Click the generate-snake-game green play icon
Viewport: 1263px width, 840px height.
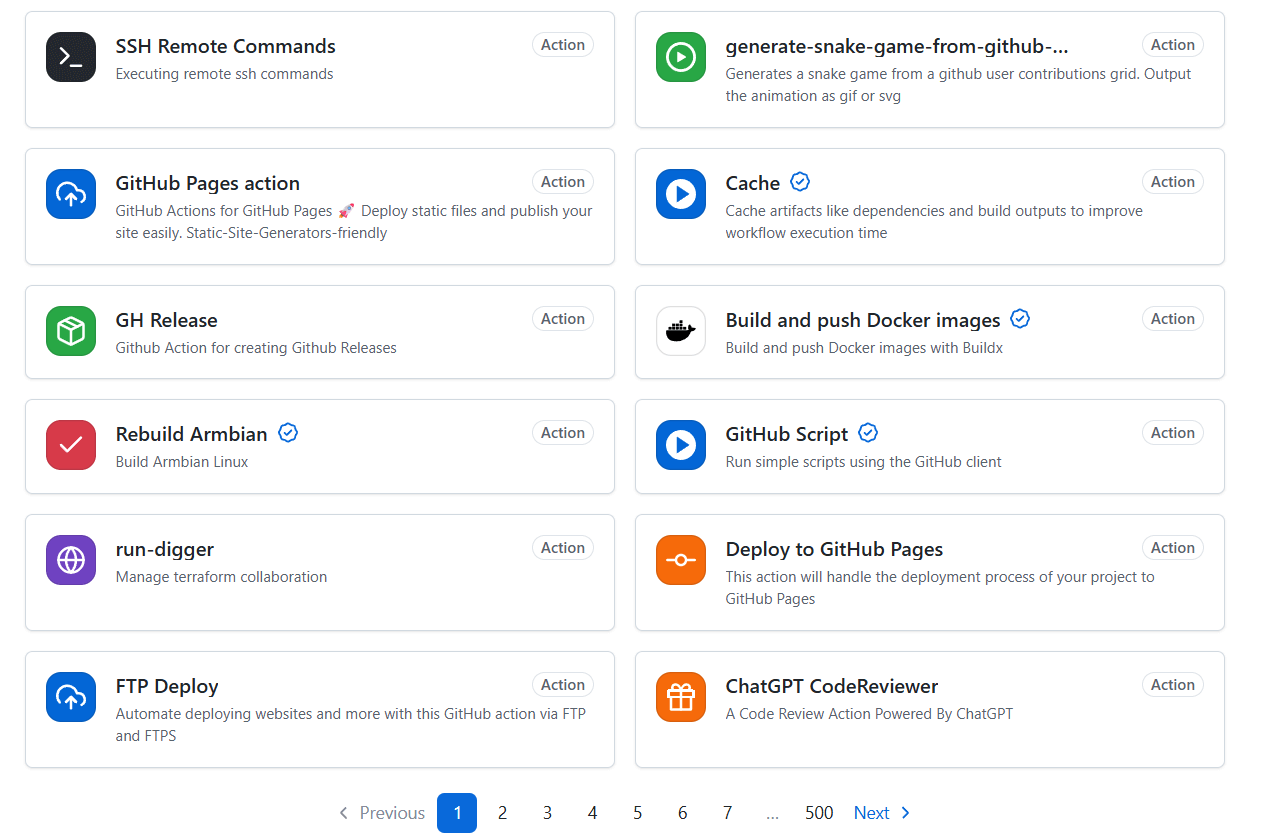(681, 57)
